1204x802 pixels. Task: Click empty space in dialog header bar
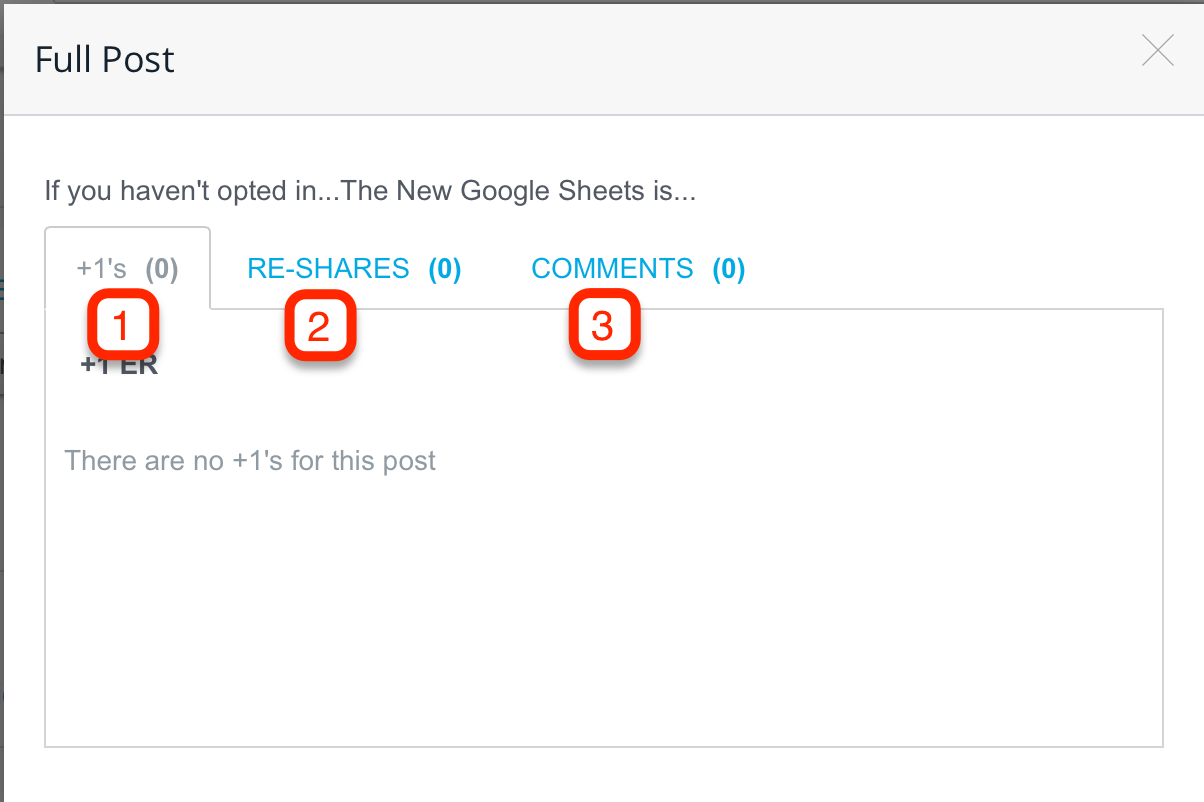tap(650, 60)
